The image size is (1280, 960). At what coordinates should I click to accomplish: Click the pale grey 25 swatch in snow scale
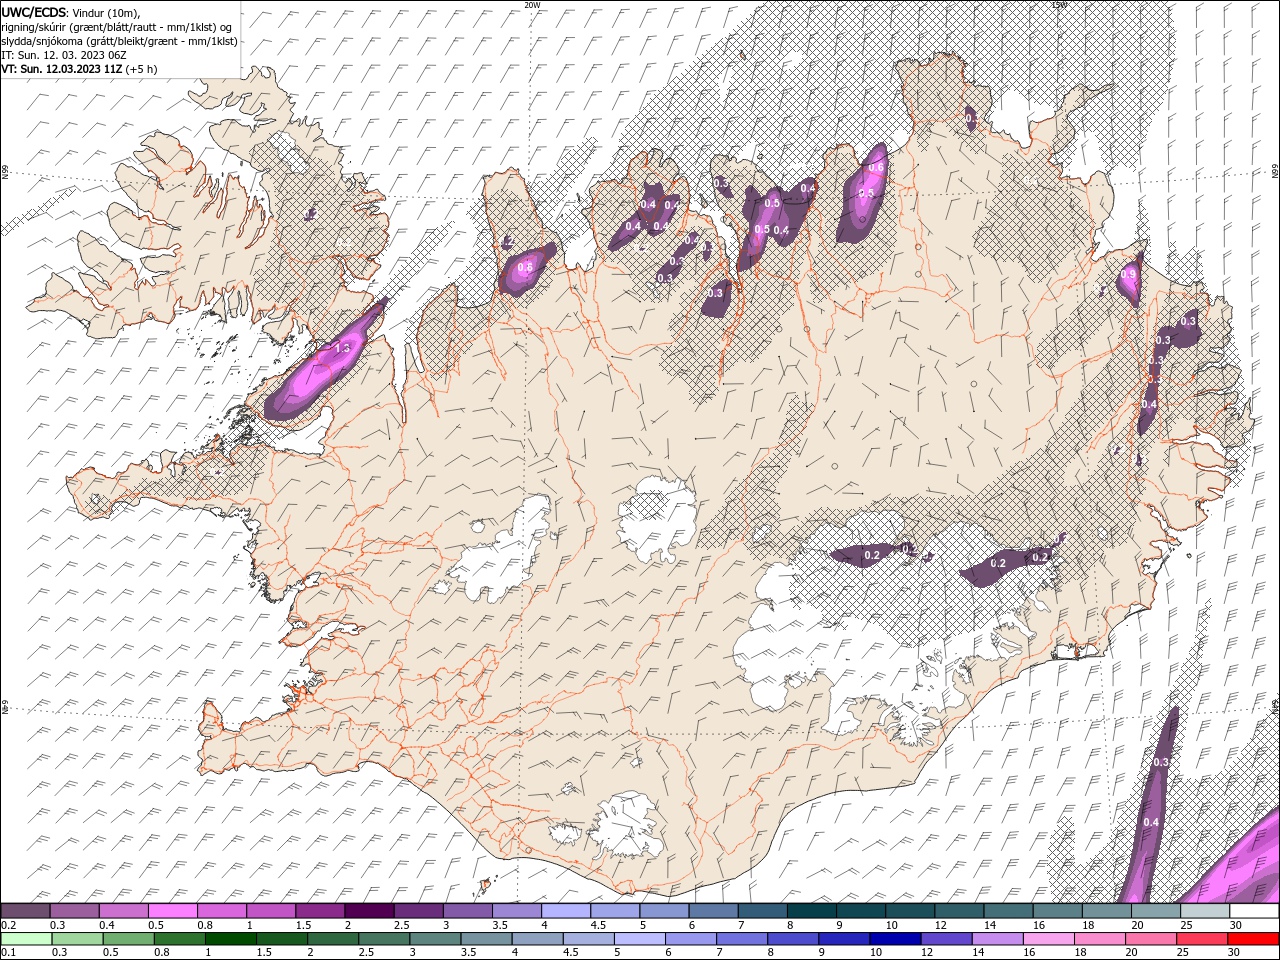pyautogui.click(x=1205, y=911)
